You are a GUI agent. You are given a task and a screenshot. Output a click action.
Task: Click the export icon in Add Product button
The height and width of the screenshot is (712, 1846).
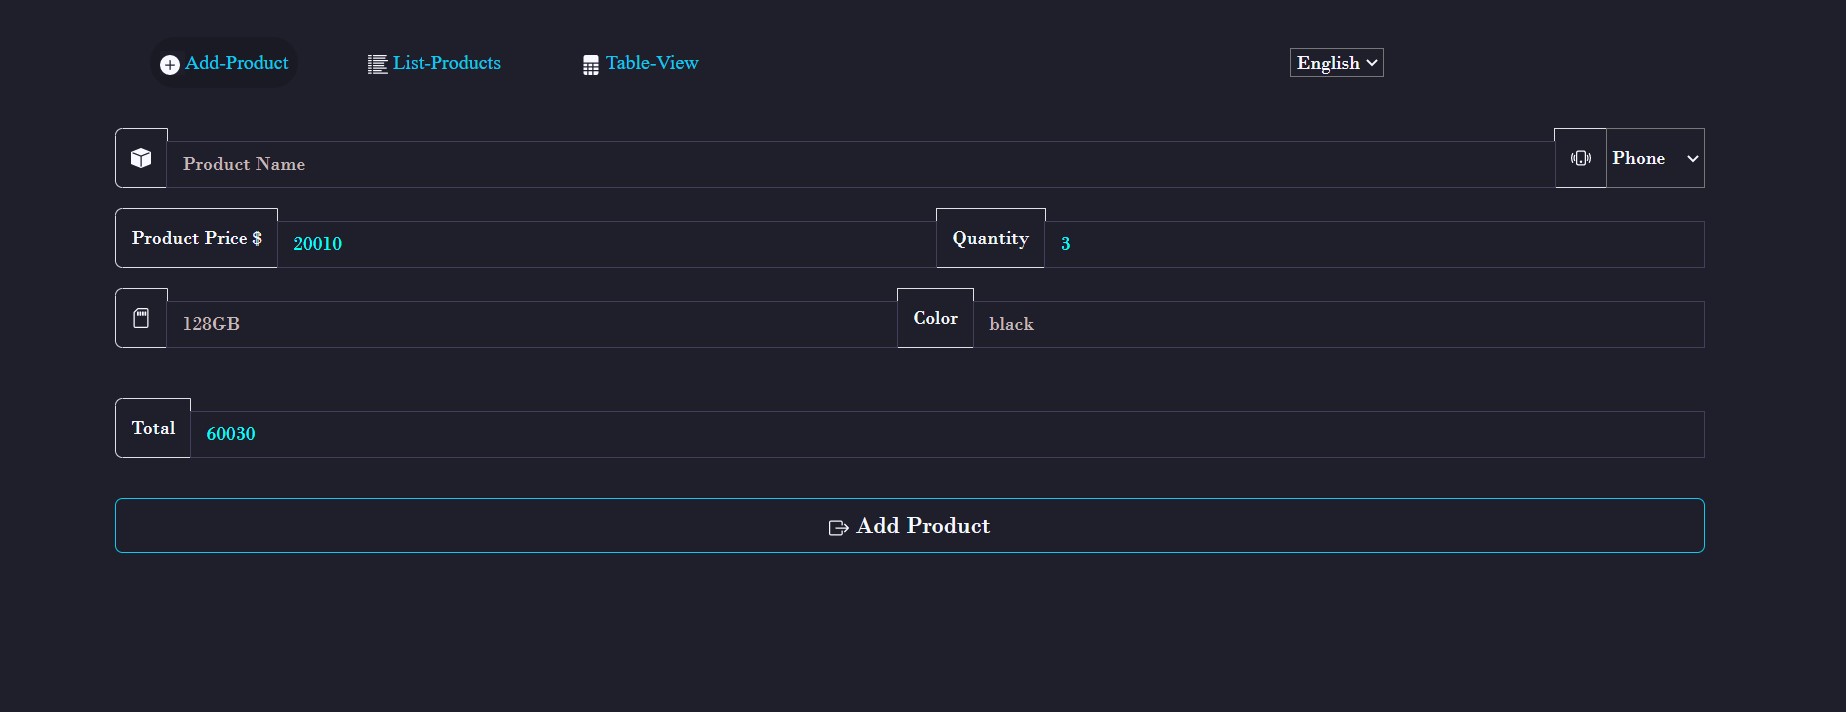point(838,527)
